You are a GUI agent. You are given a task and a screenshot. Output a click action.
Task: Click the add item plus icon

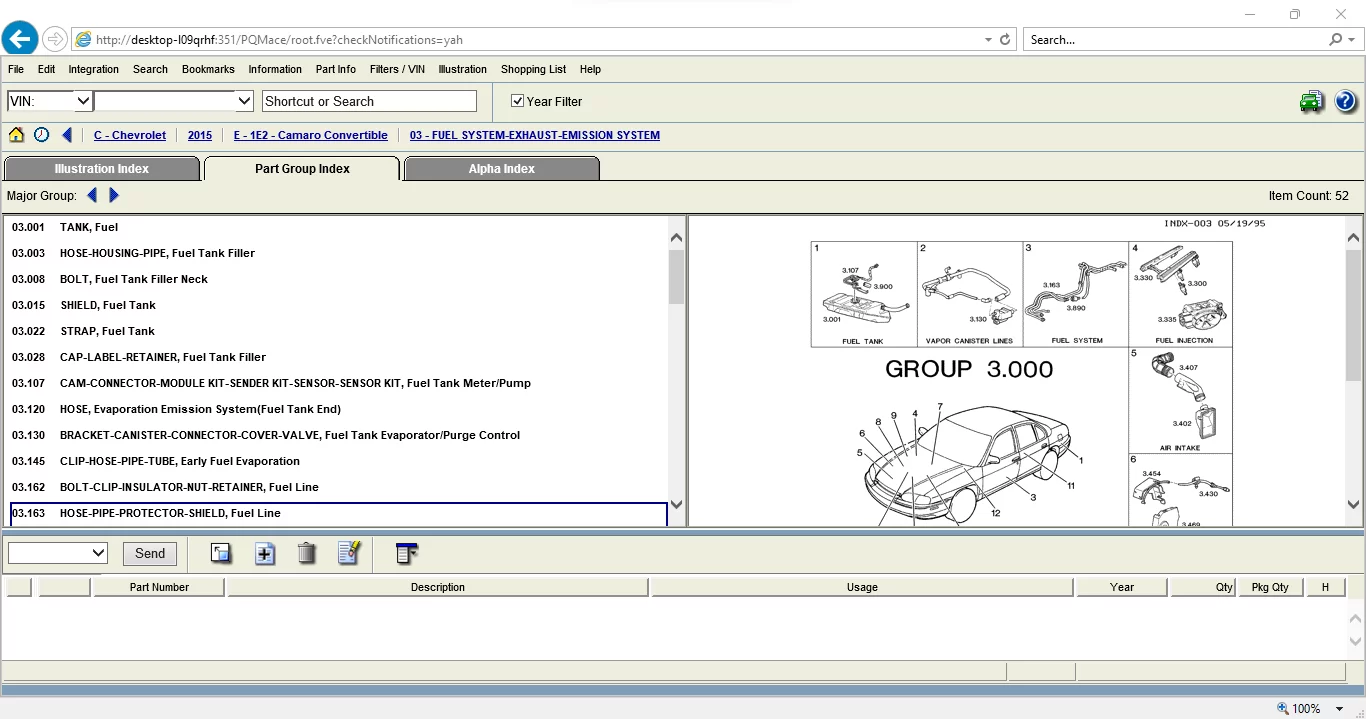click(264, 553)
